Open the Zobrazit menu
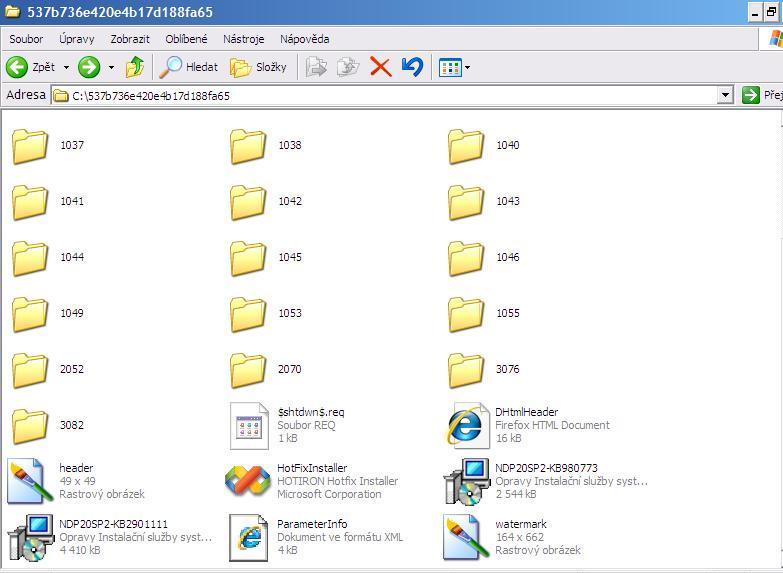This screenshot has width=783, height=573. tap(130, 39)
